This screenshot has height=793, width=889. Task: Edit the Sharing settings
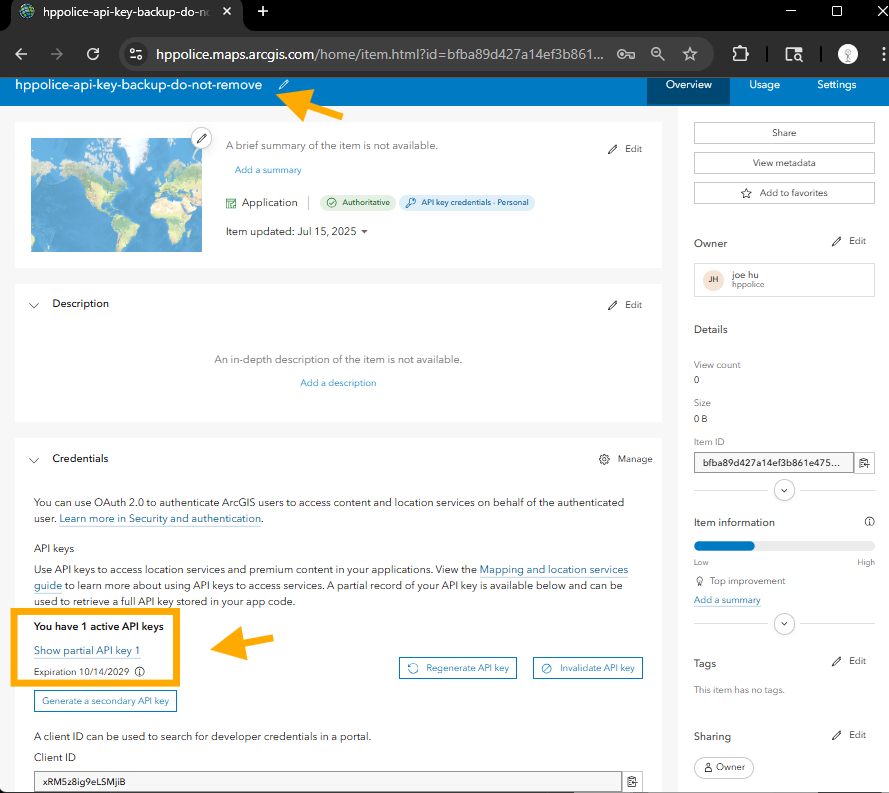click(849, 735)
